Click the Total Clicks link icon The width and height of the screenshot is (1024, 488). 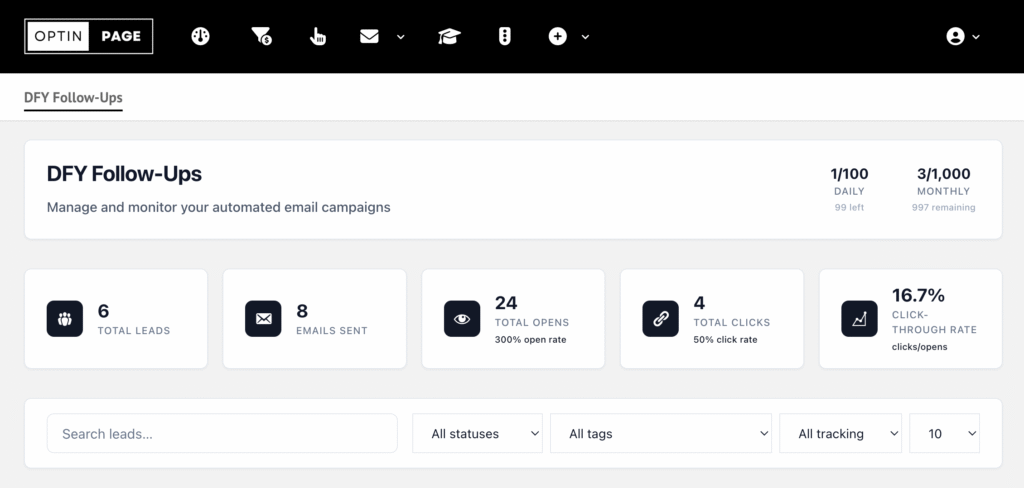tap(660, 318)
